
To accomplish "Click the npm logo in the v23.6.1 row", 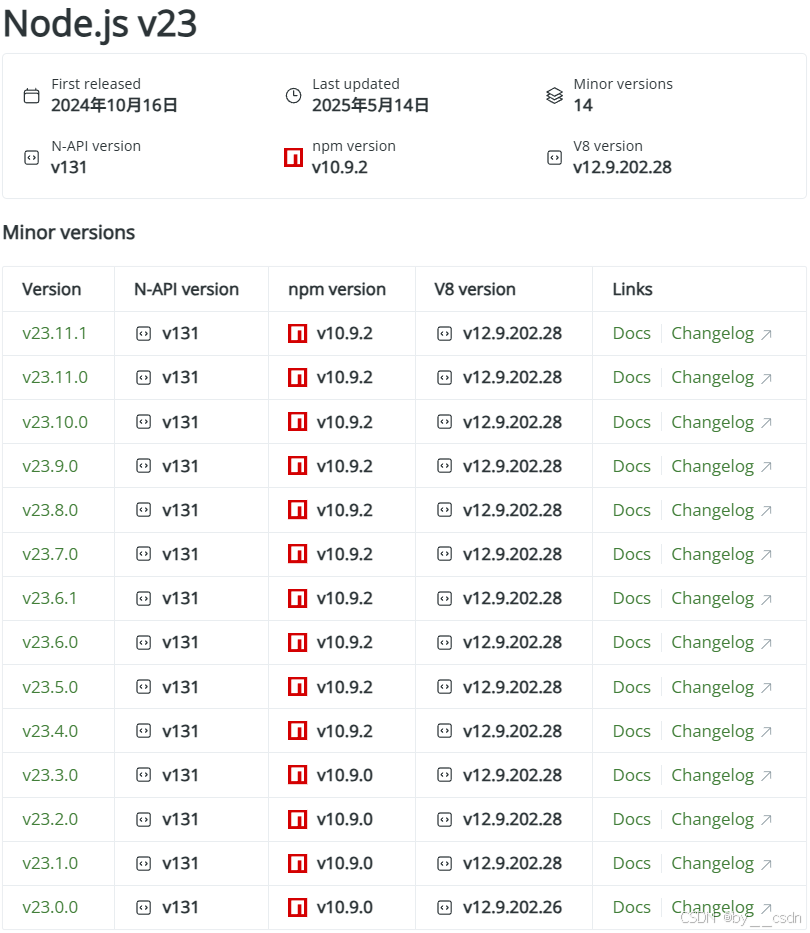I will tap(298, 599).
